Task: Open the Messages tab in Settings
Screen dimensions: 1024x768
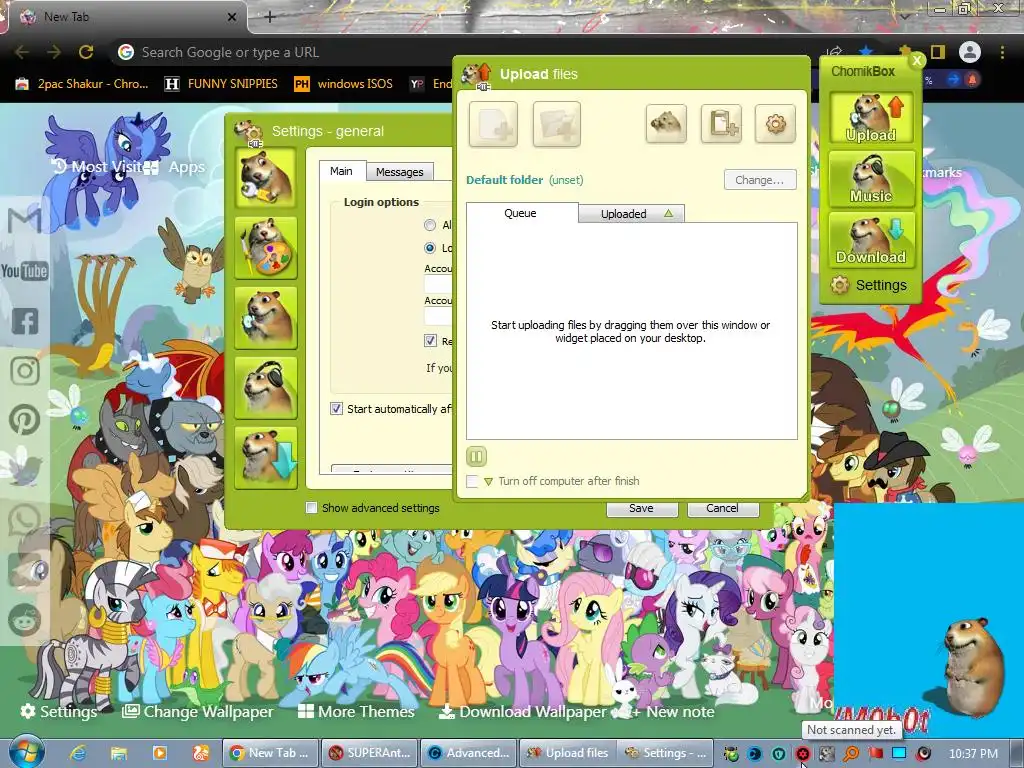Action: [400, 172]
